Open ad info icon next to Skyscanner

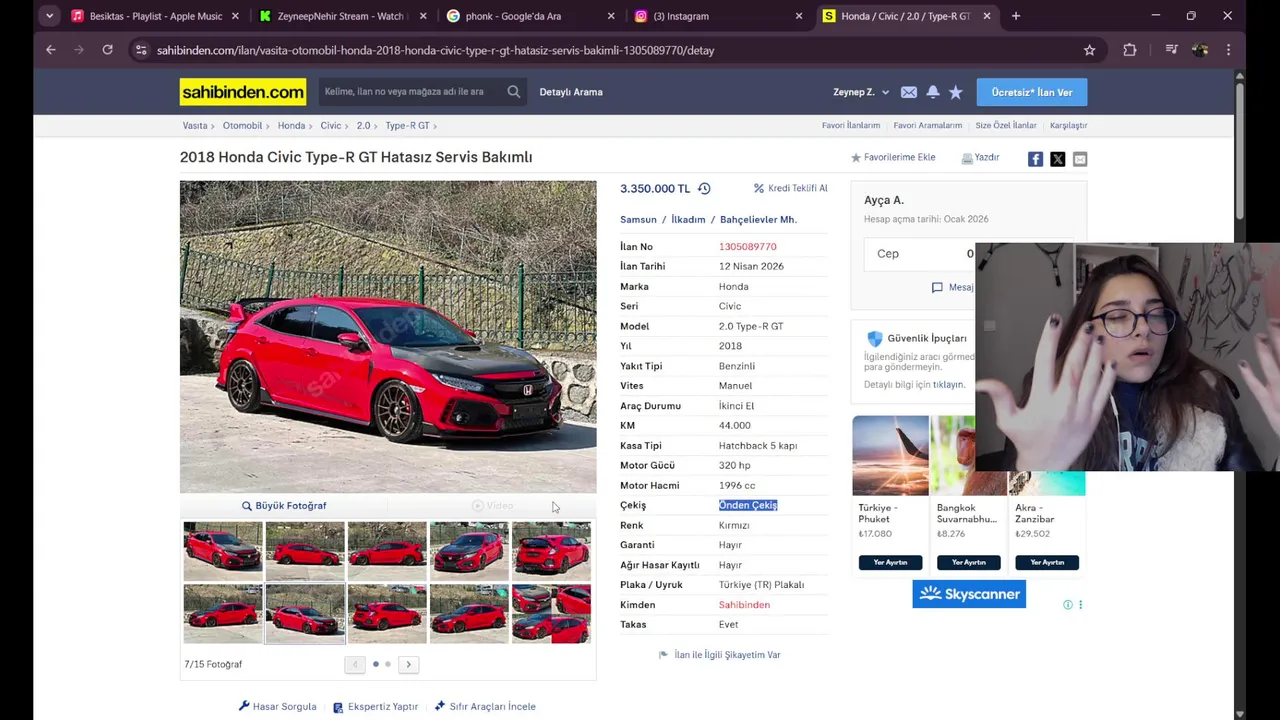(x=1068, y=605)
